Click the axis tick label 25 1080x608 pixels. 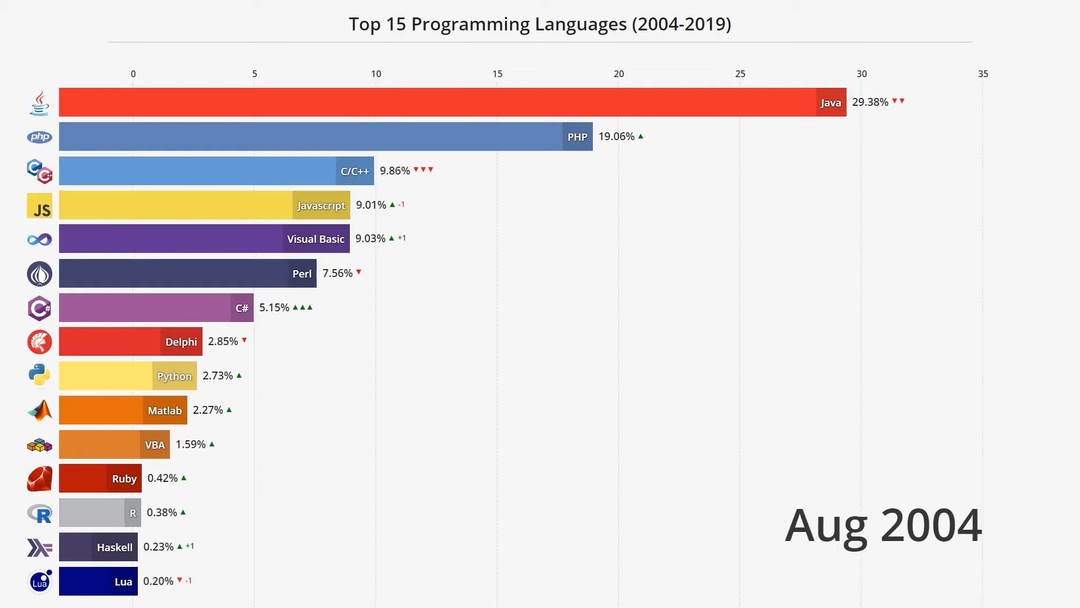point(740,74)
